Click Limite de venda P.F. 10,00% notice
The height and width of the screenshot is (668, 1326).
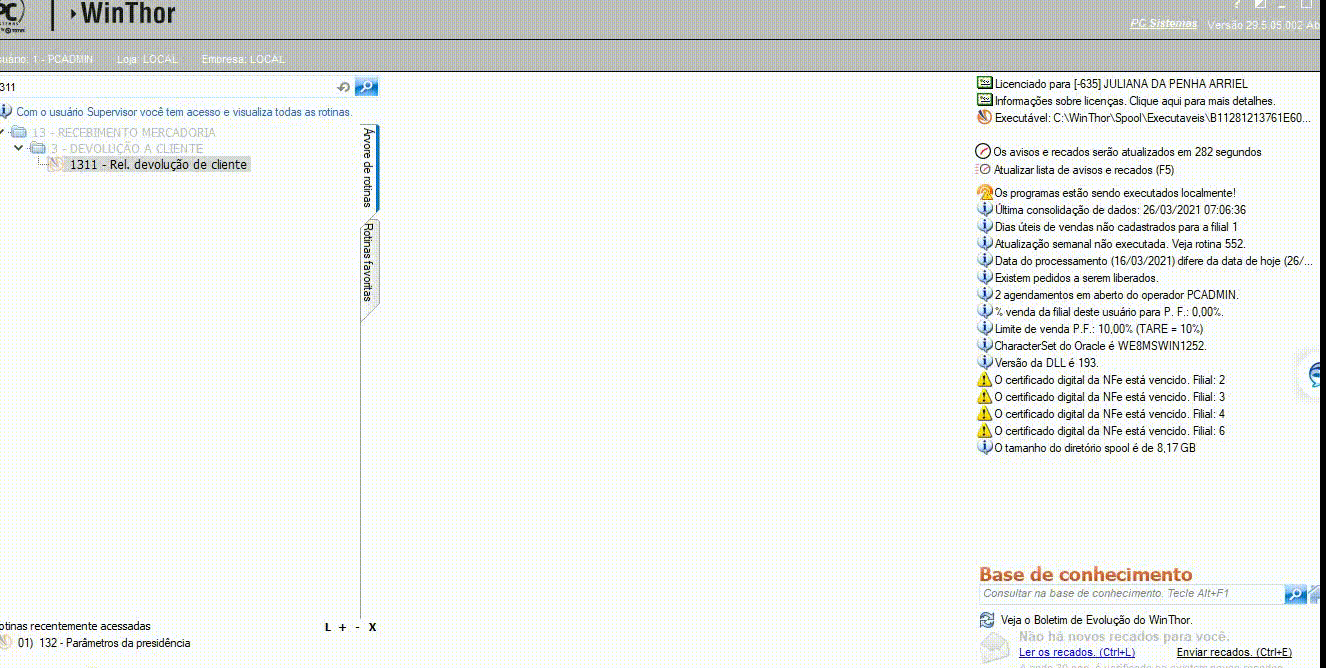coord(1099,329)
